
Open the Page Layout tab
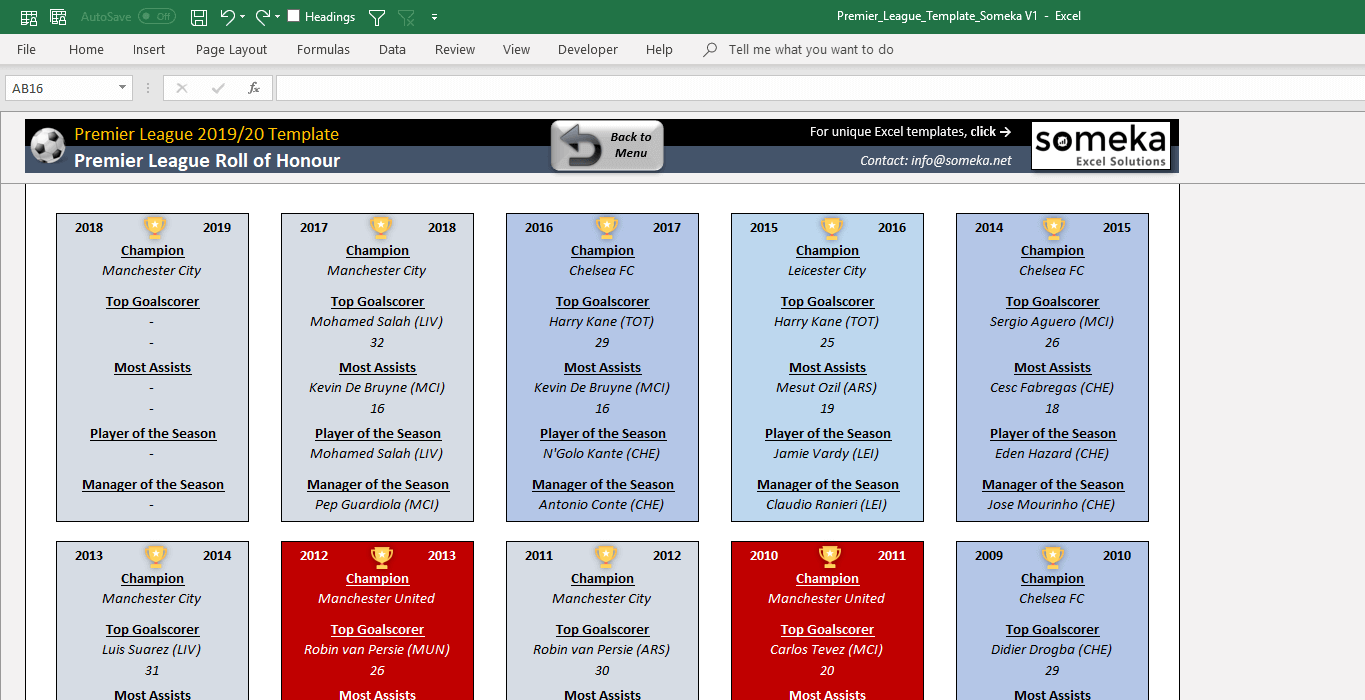[x=231, y=50]
